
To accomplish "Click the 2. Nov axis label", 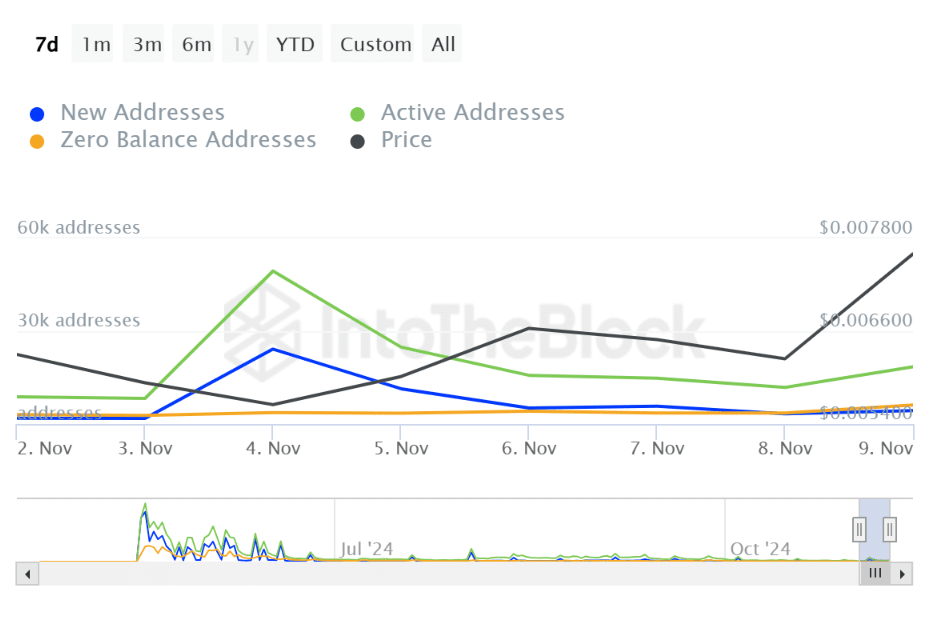I will click(45, 448).
